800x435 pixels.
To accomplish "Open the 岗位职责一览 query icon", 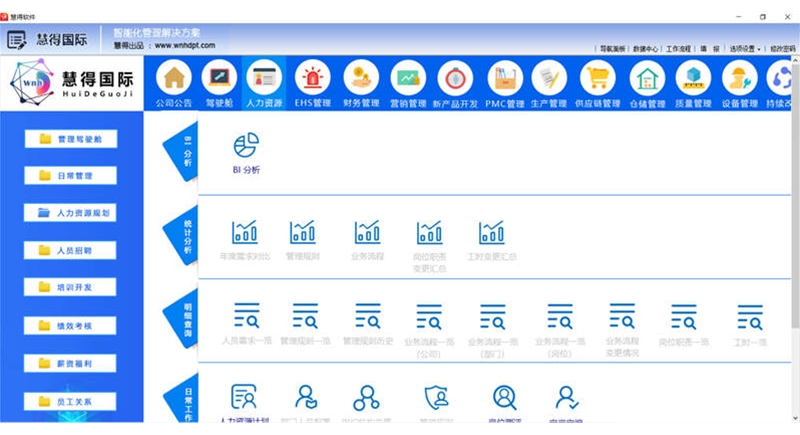I will click(684, 317).
